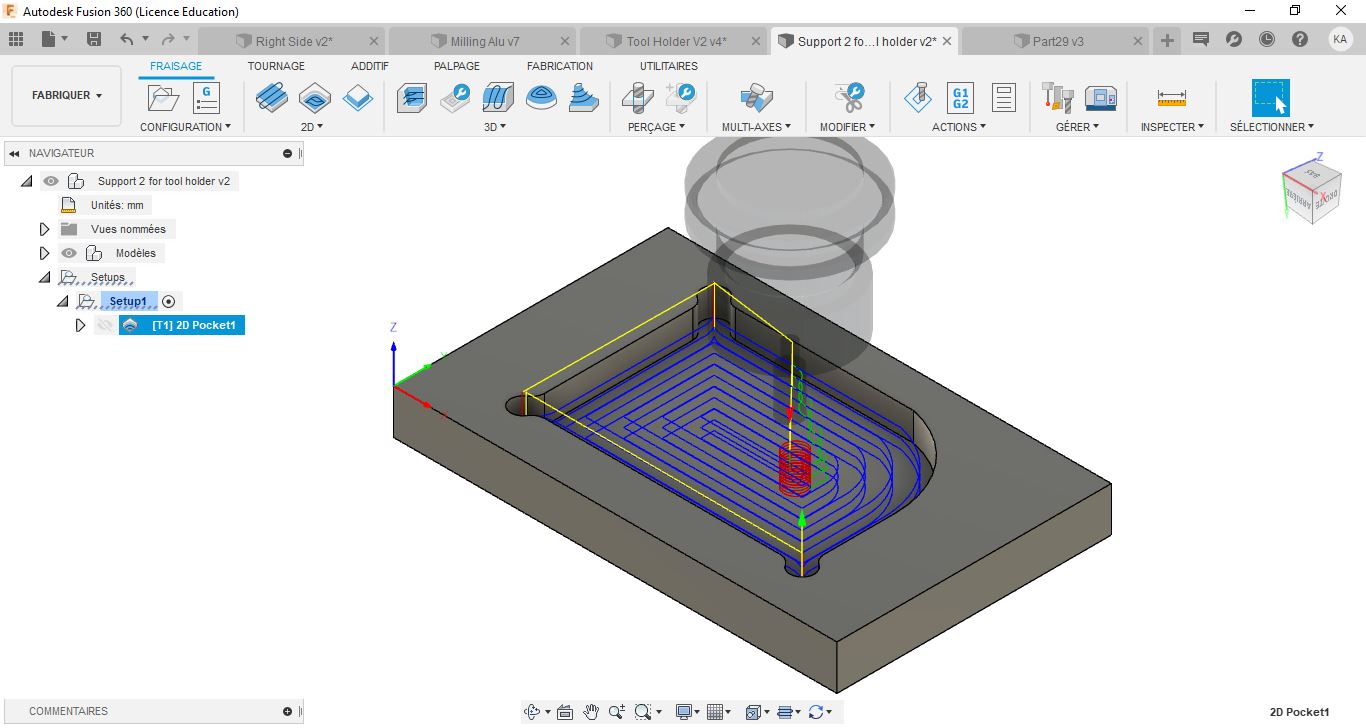
Task: Open the SÉLECTIONNER dropdown
Action: coord(1272,127)
